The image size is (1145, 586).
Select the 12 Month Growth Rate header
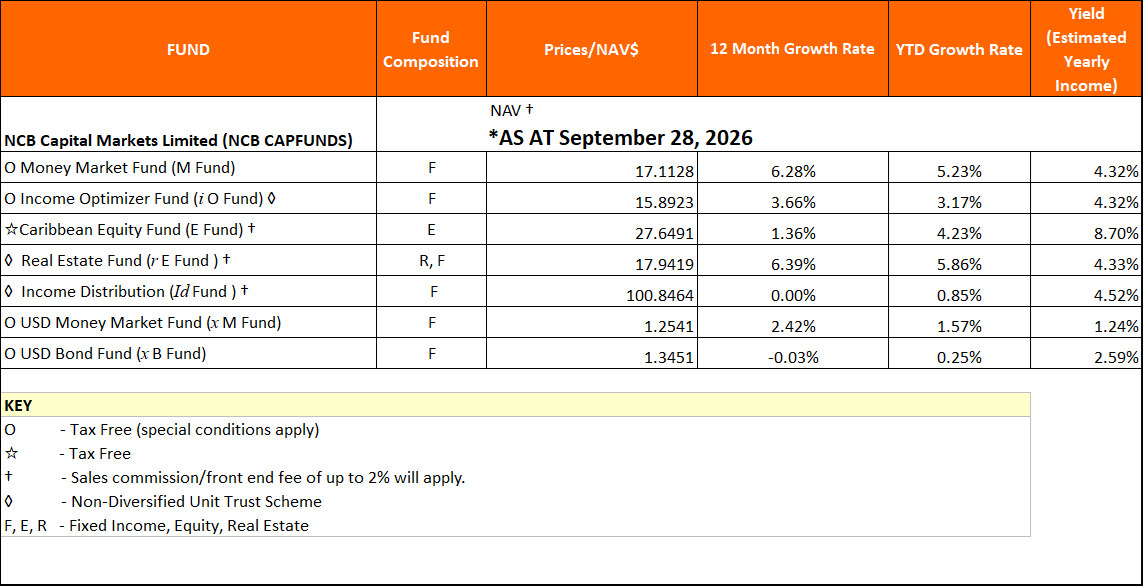[792, 49]
